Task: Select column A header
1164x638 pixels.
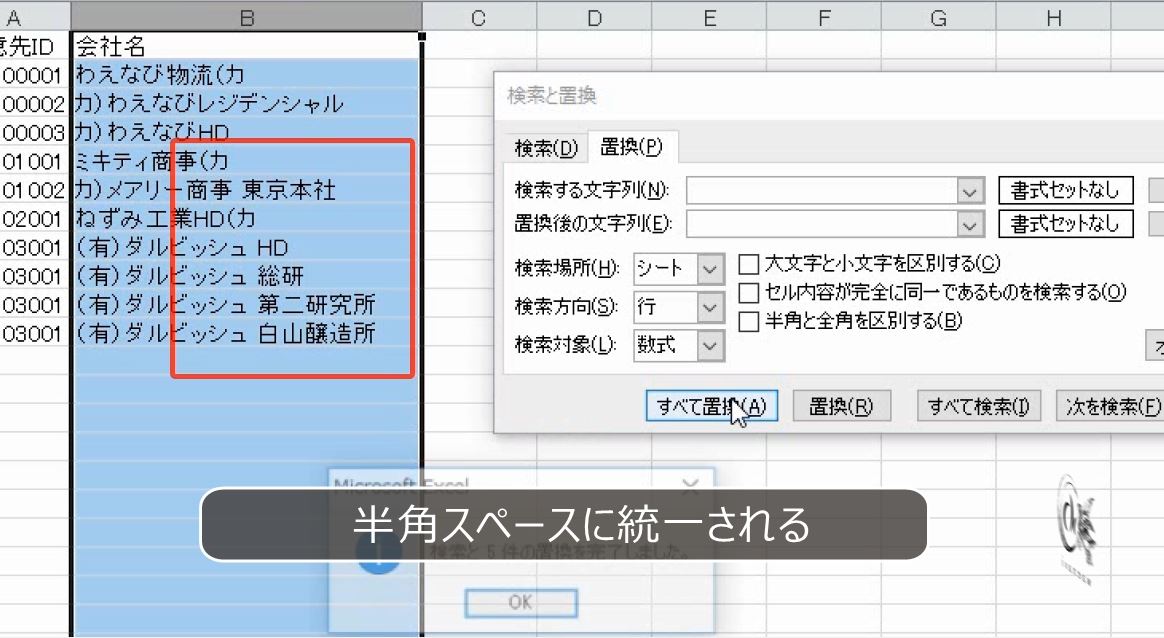Action: (35, 17)
